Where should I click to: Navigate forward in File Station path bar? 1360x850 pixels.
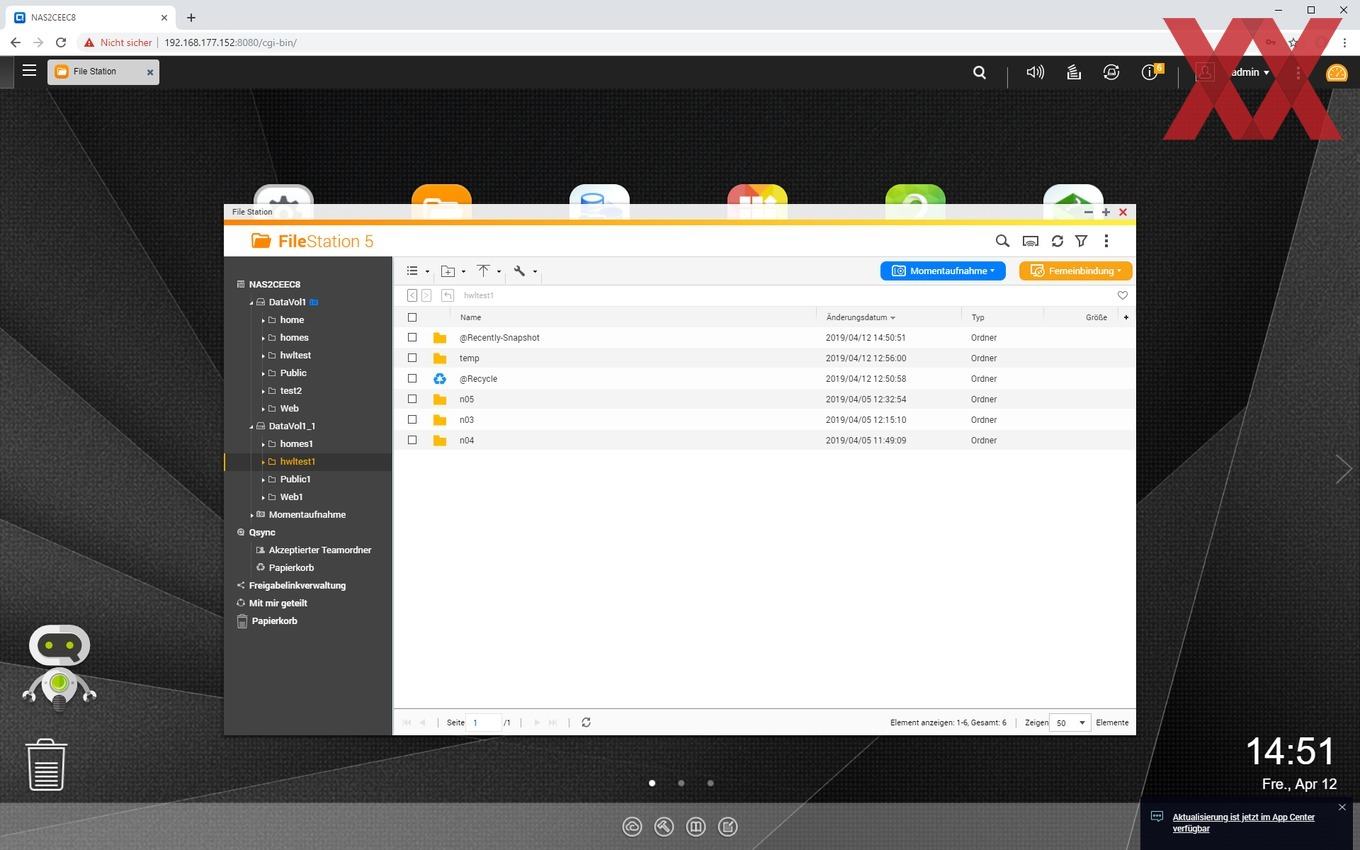(x=426, y=295)
